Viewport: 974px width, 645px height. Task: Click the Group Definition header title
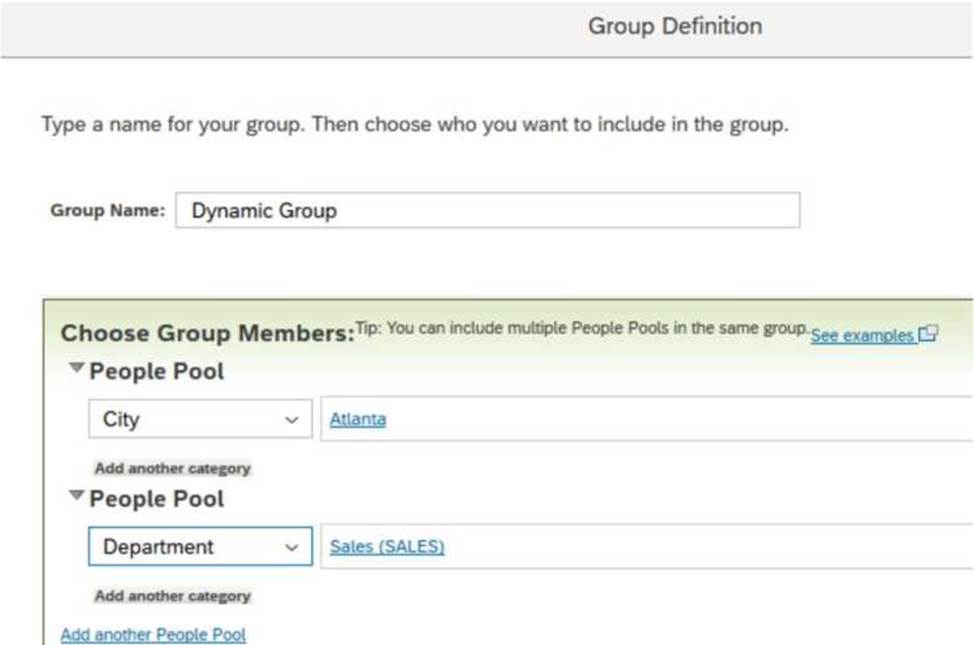(675, 26)
